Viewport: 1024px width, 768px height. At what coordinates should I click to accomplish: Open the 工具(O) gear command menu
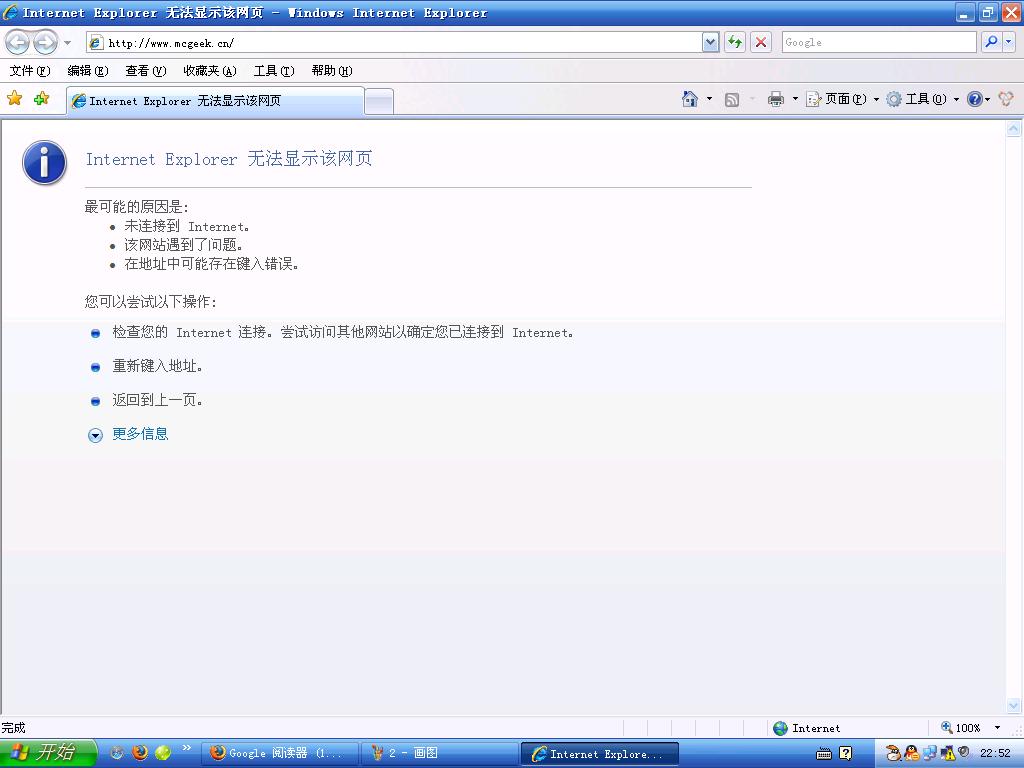[x=922, y=99]
